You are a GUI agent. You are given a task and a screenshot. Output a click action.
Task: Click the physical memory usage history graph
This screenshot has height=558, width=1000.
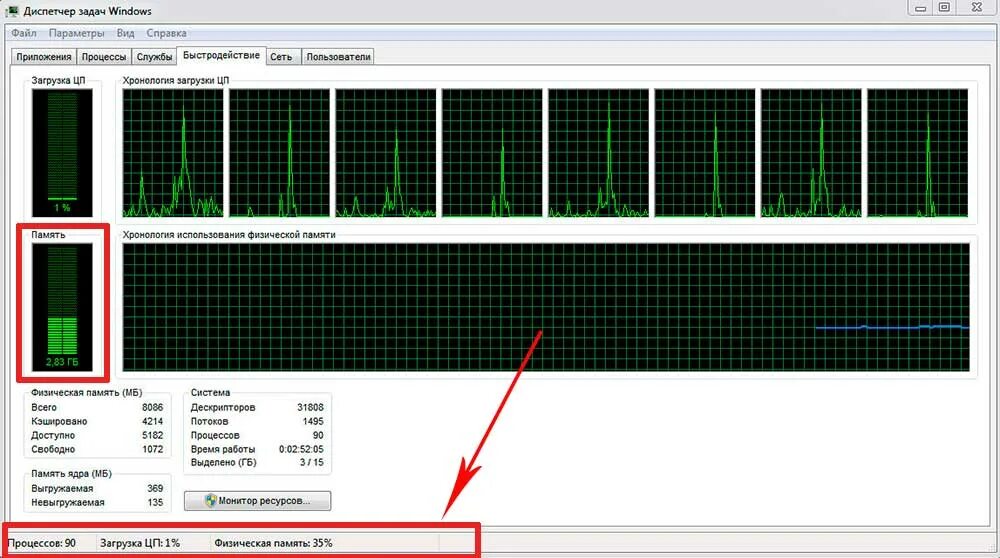click(546, 307)
